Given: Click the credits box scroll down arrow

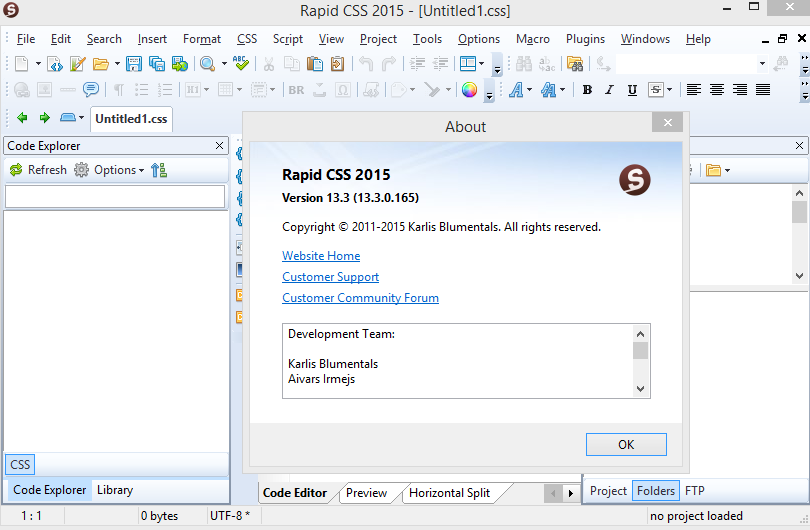Looking at the screenshot, I should click(x=641, y=389).
